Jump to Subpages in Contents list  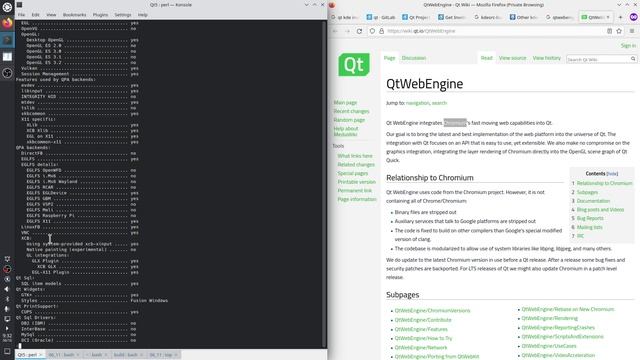click(x=587, y=192)
